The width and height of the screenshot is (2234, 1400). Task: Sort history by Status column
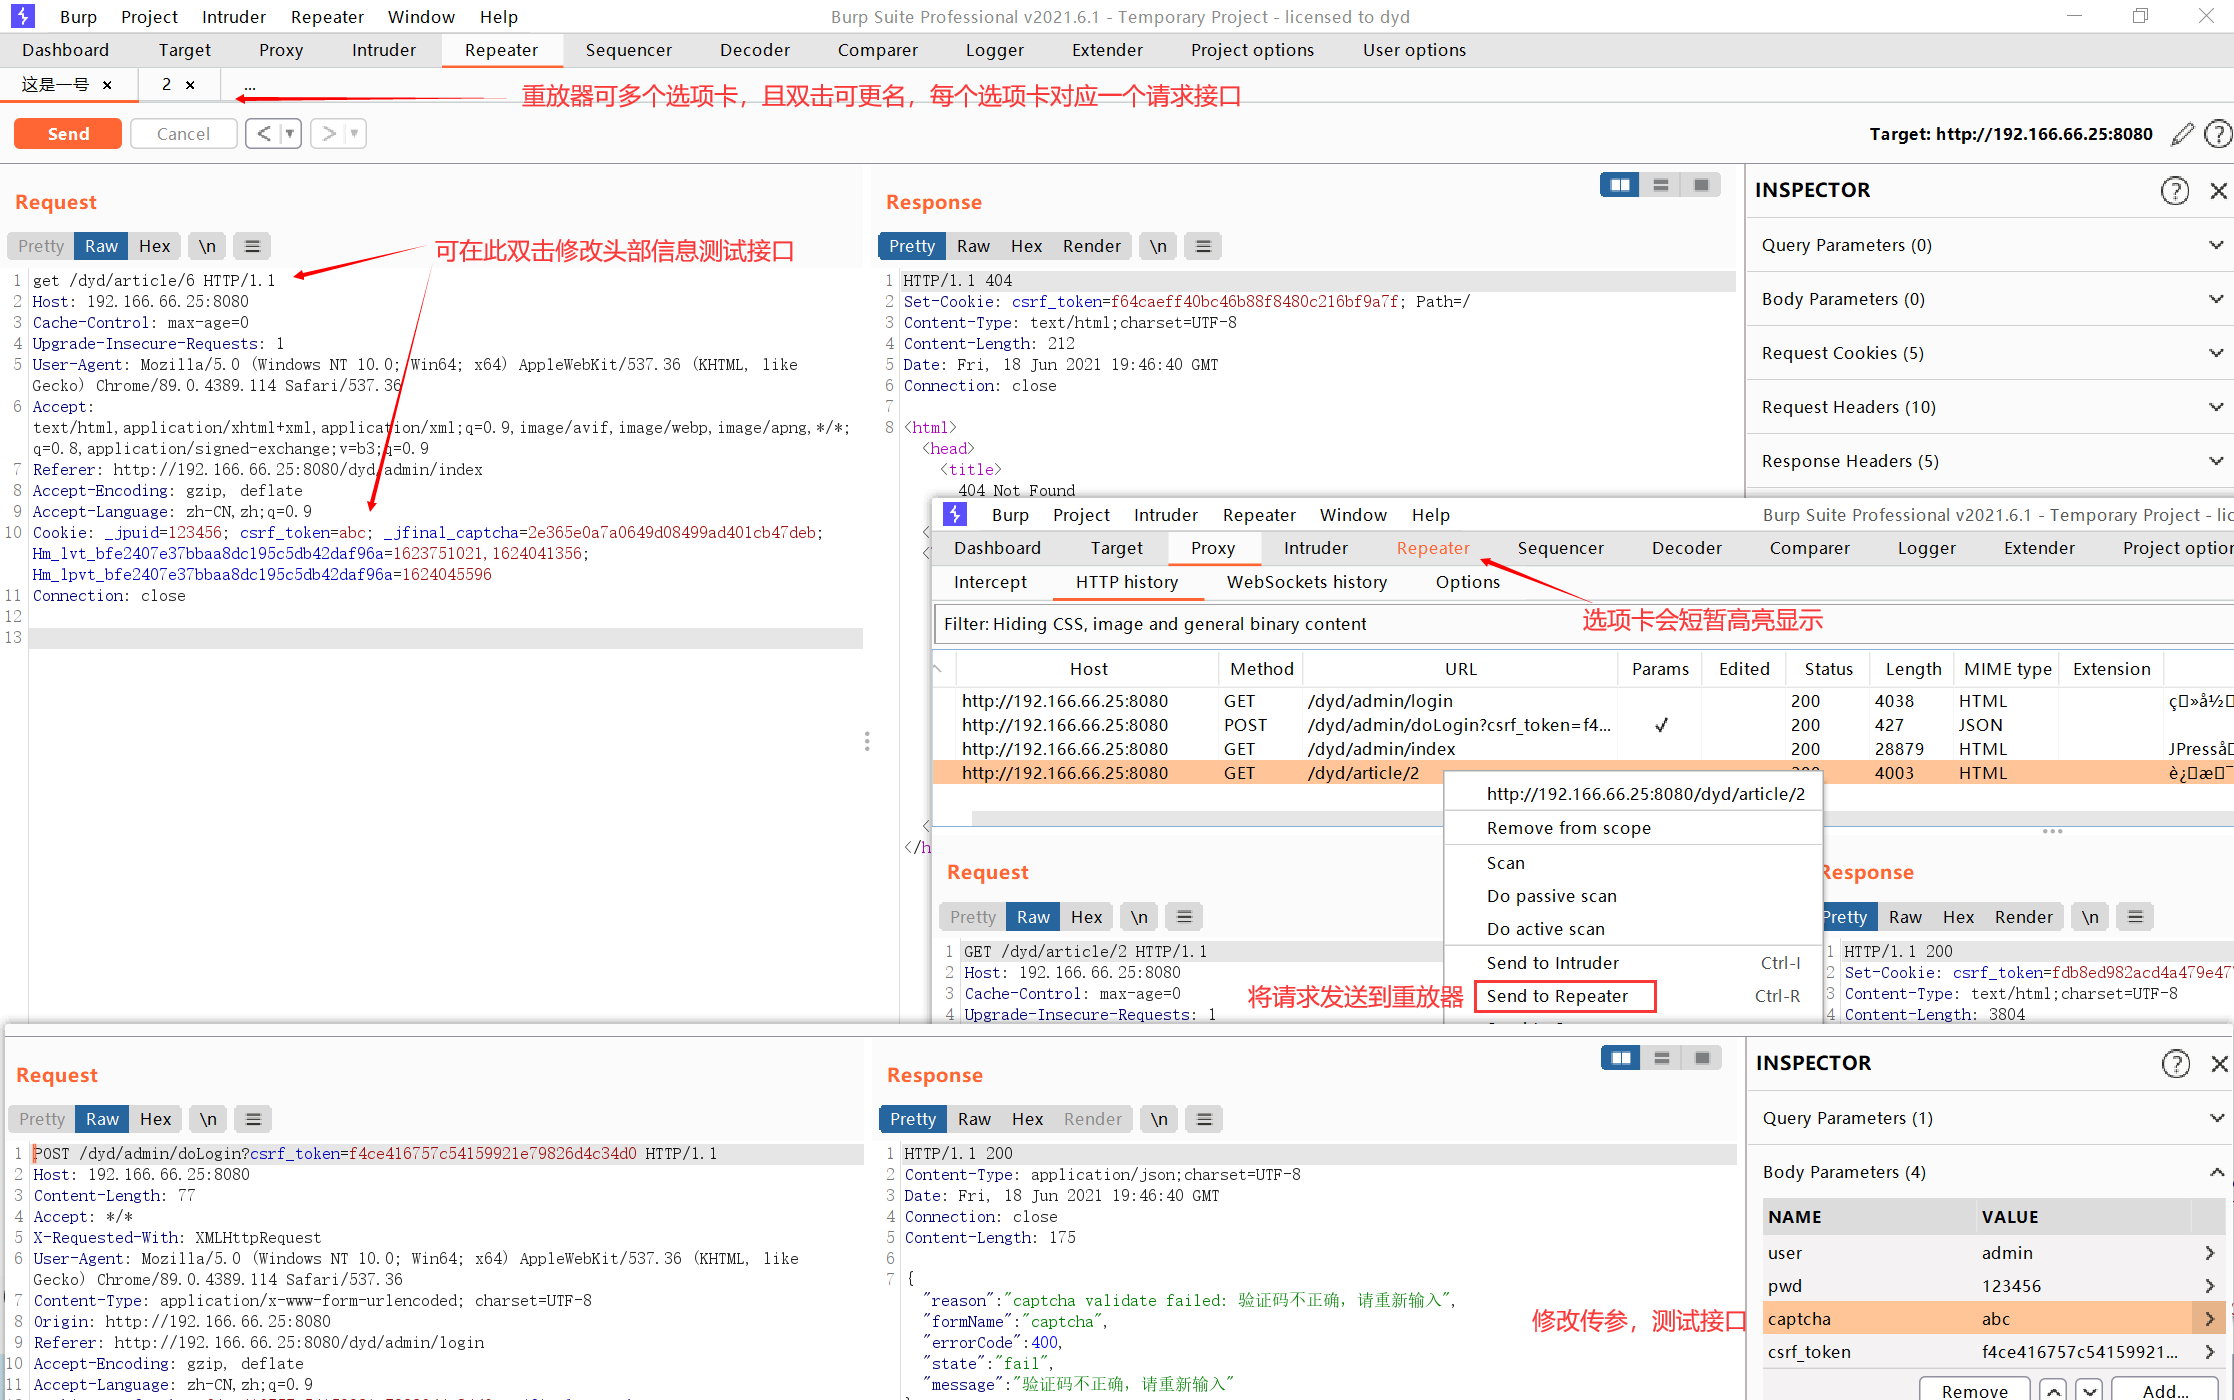pyautogui.click(x=1828, y=669)
